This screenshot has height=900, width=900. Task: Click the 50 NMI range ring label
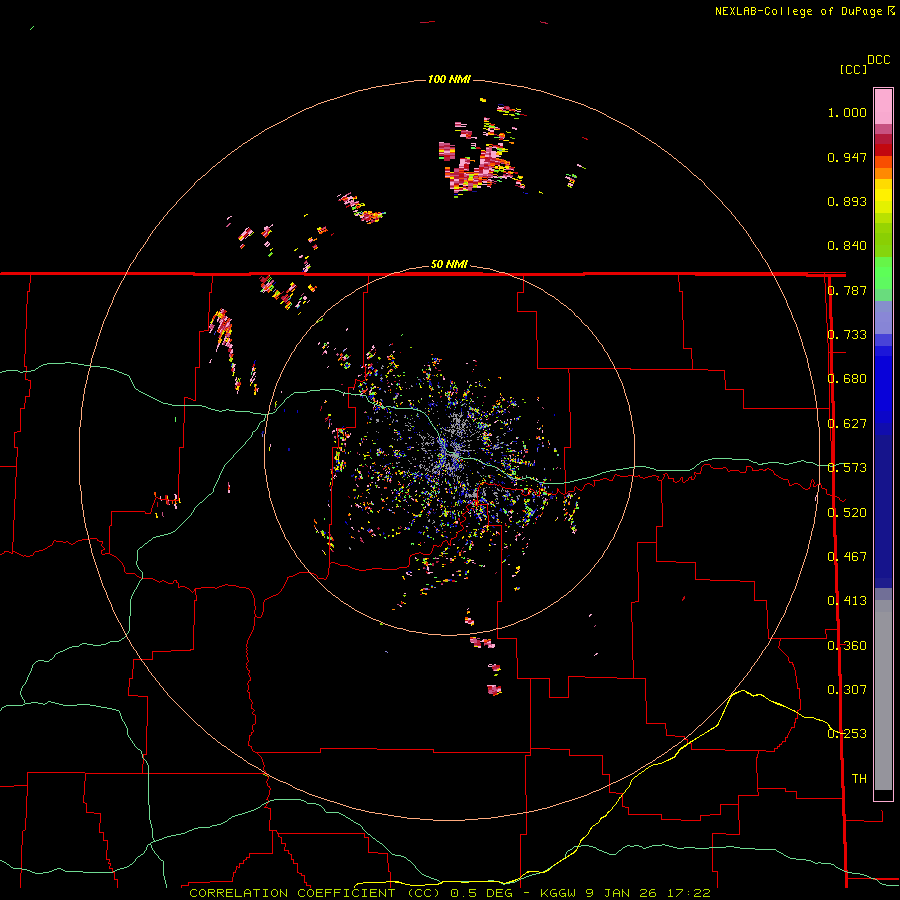449,264
